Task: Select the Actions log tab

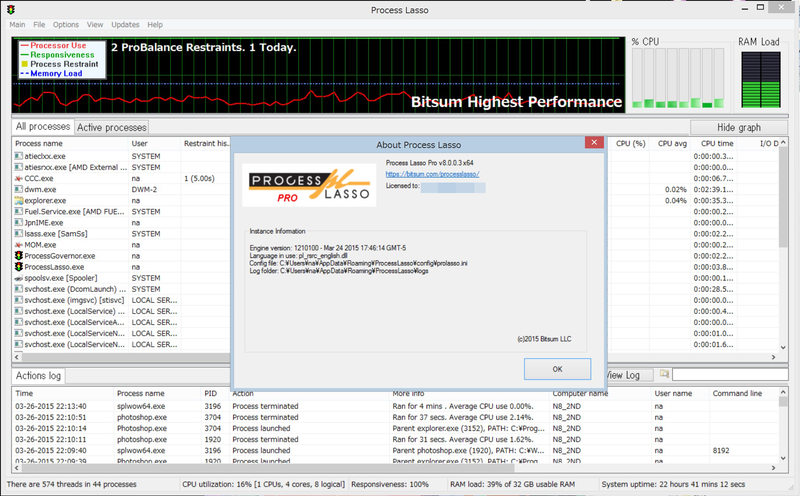Action: [x=38, y=376]
